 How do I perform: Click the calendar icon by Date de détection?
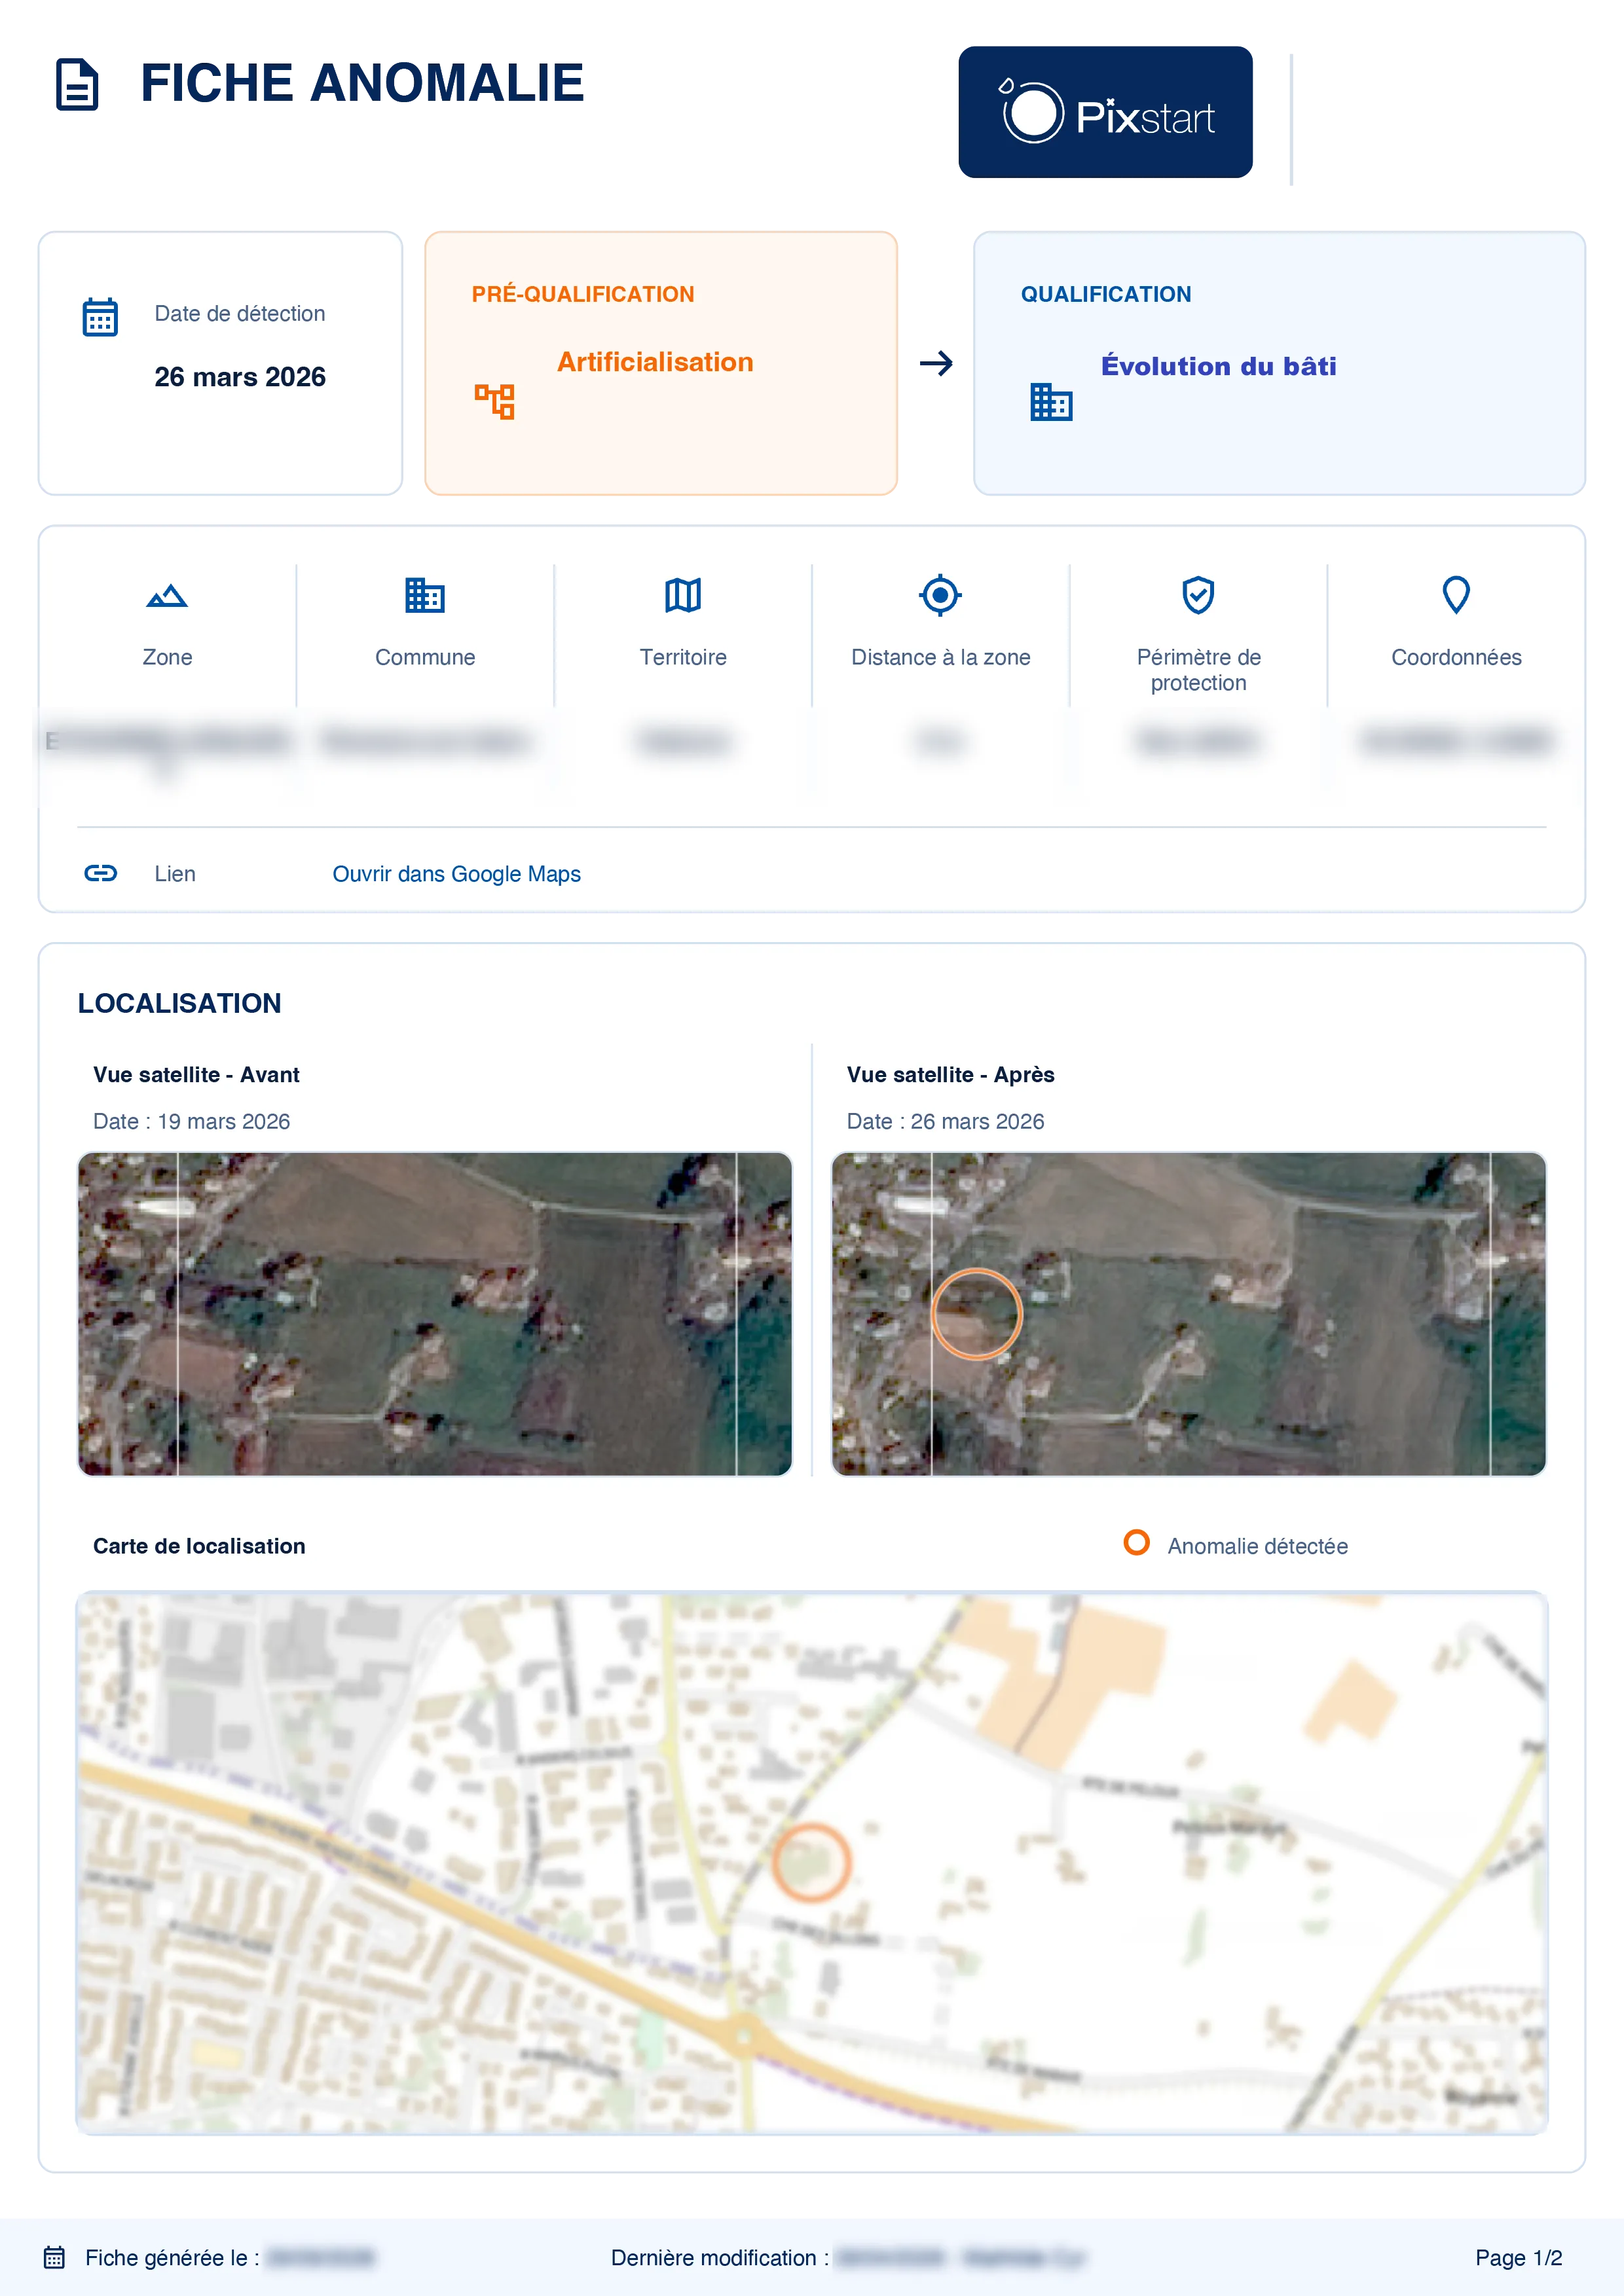tap(100, 317)
